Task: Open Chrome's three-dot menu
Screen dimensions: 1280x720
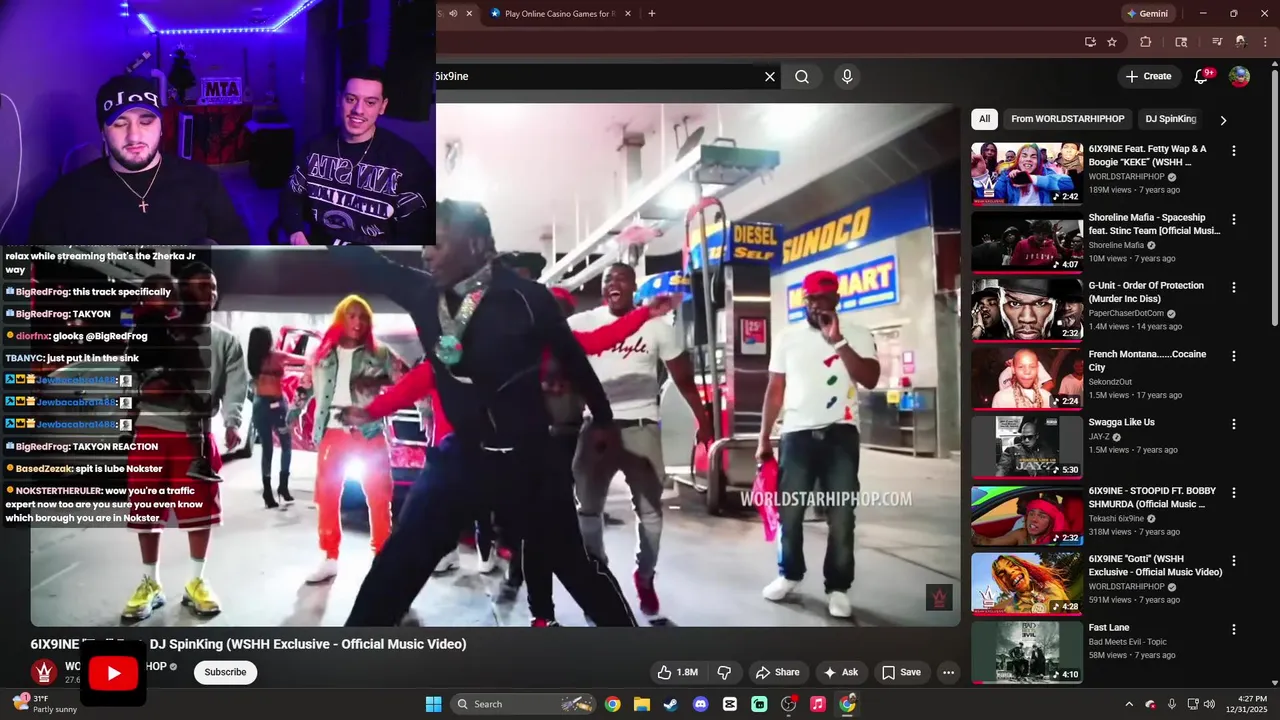Action: tap(1263, 42)
